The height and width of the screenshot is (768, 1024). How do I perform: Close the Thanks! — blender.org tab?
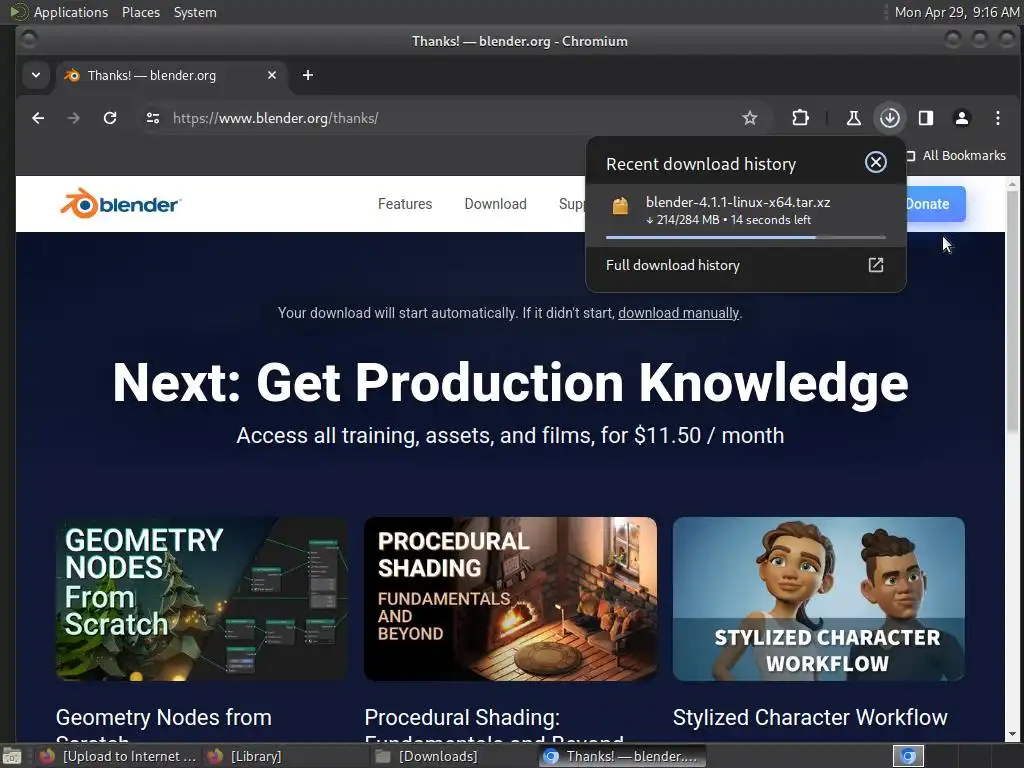pos(272,75)
